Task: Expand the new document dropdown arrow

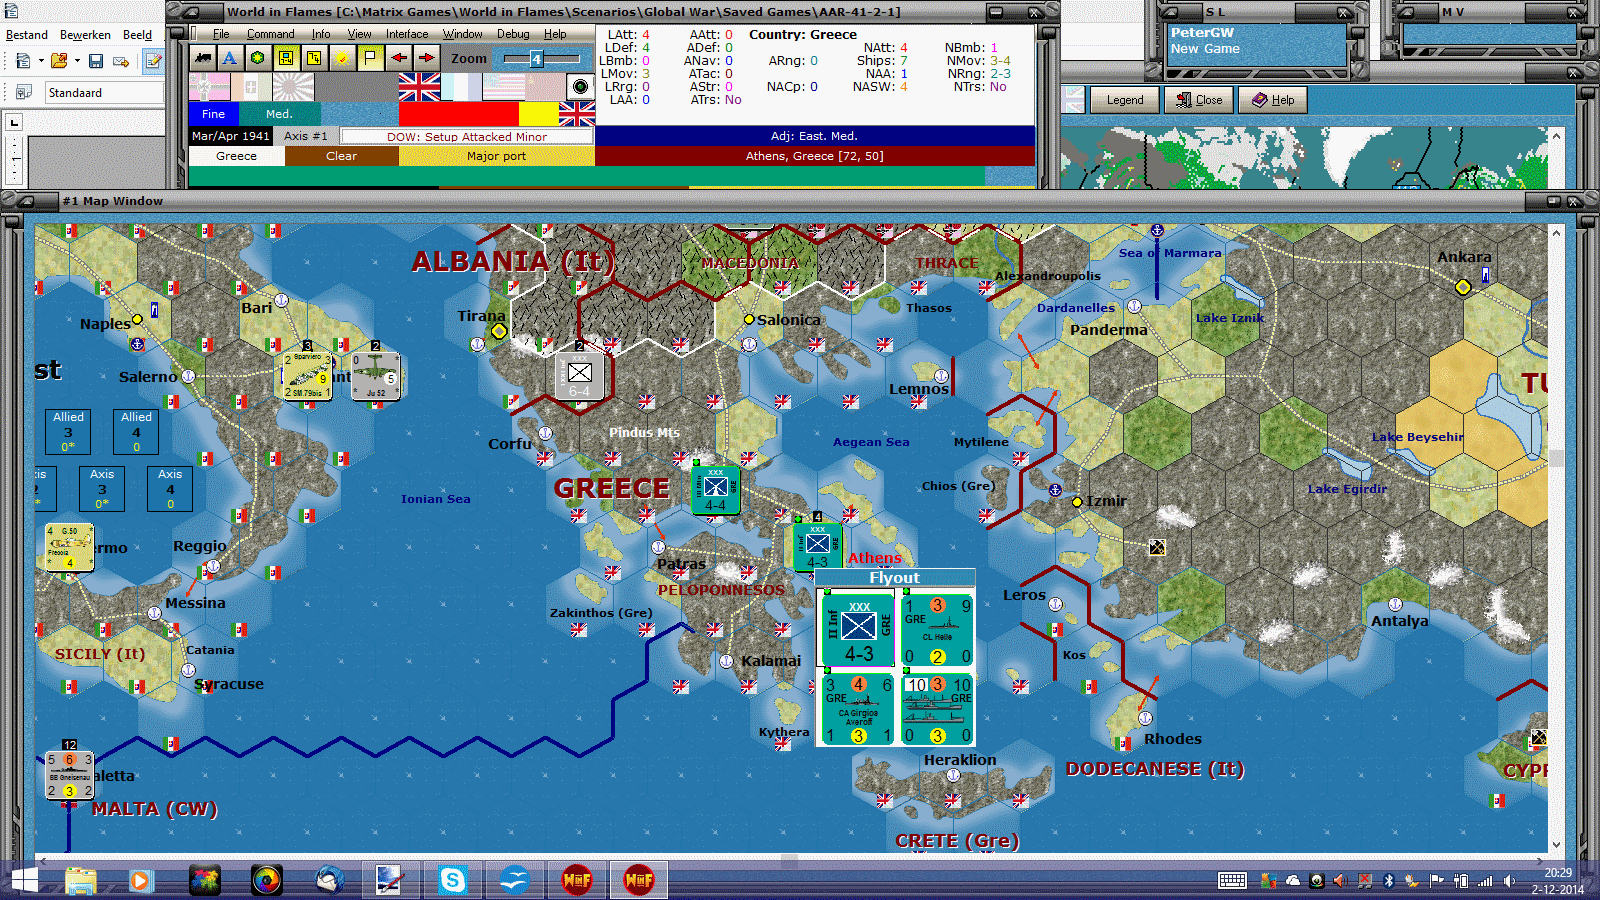Action: tap(41, 61)
